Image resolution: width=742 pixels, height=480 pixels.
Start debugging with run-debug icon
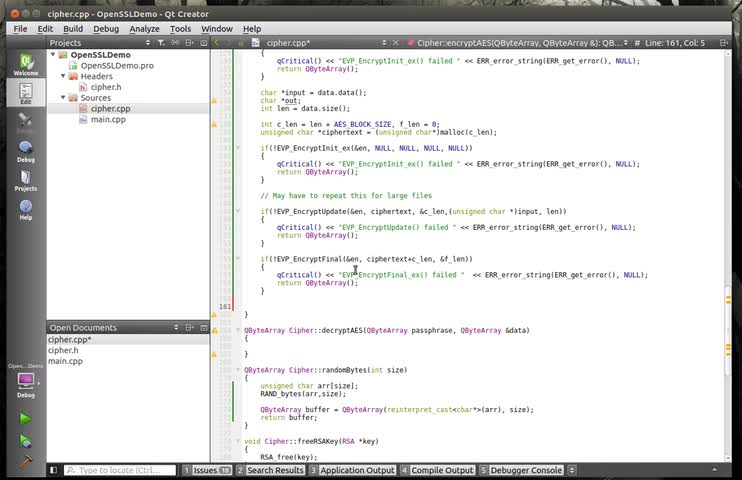[26, 441]
